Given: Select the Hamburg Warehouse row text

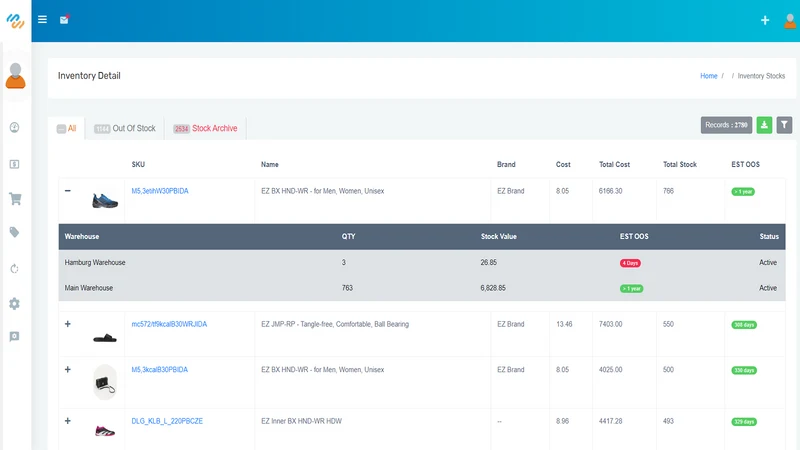Looking at the screenshot, I should point(95,262).
